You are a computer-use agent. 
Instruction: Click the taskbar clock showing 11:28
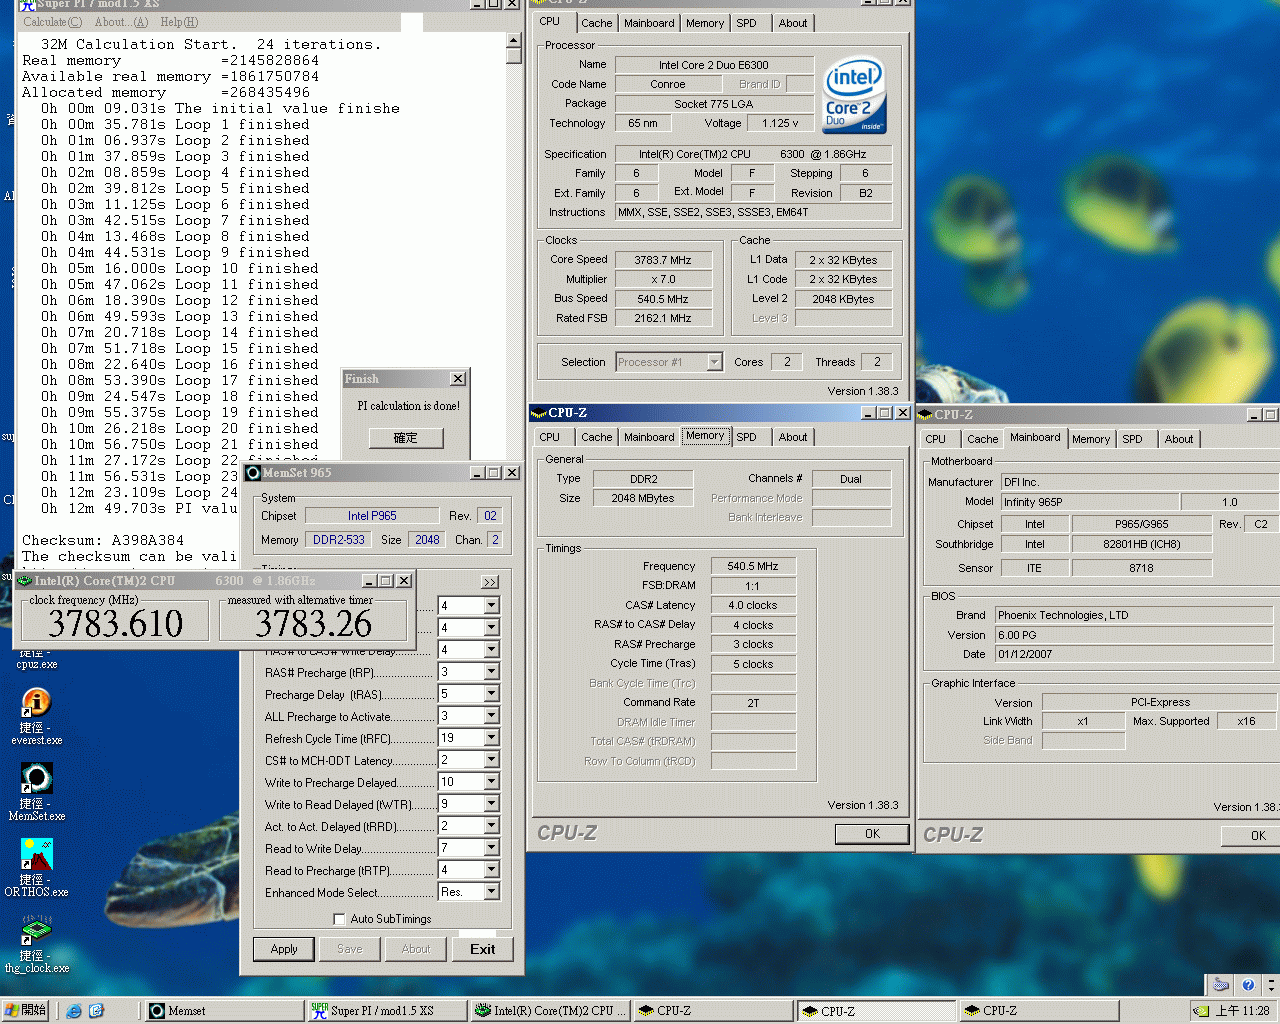(x=1242, y=1011)
